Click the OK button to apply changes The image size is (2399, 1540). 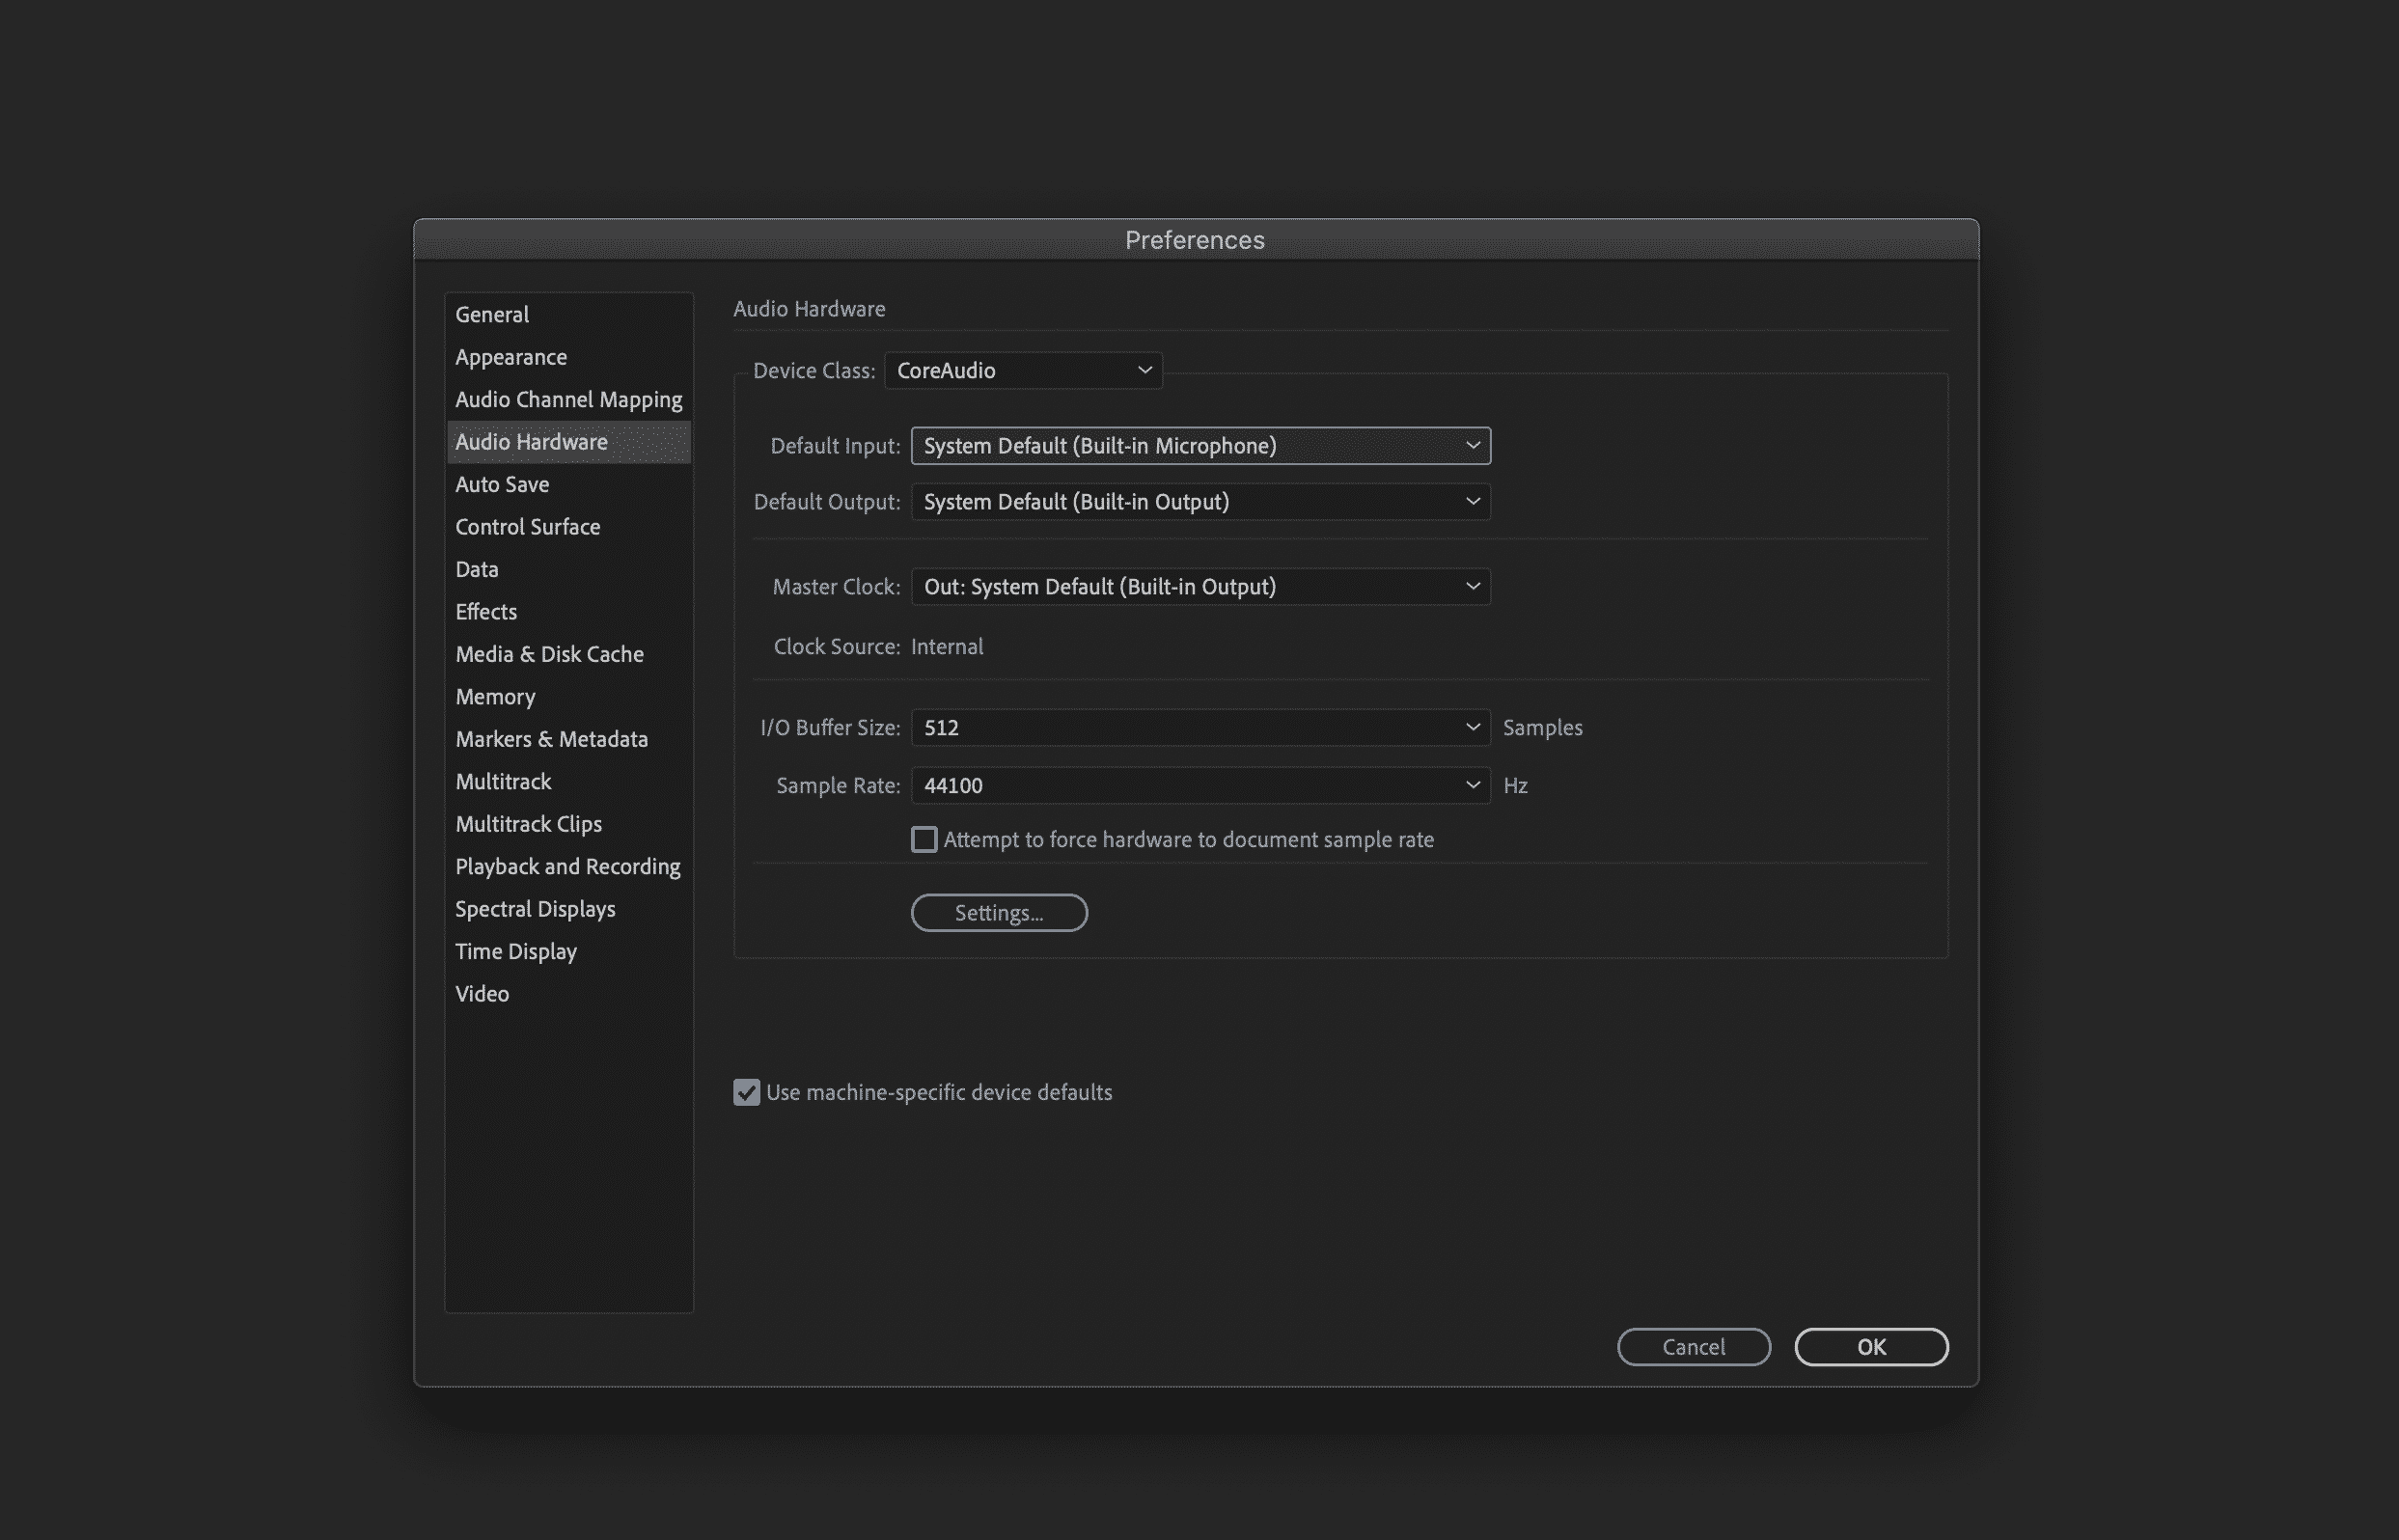1871,1346
